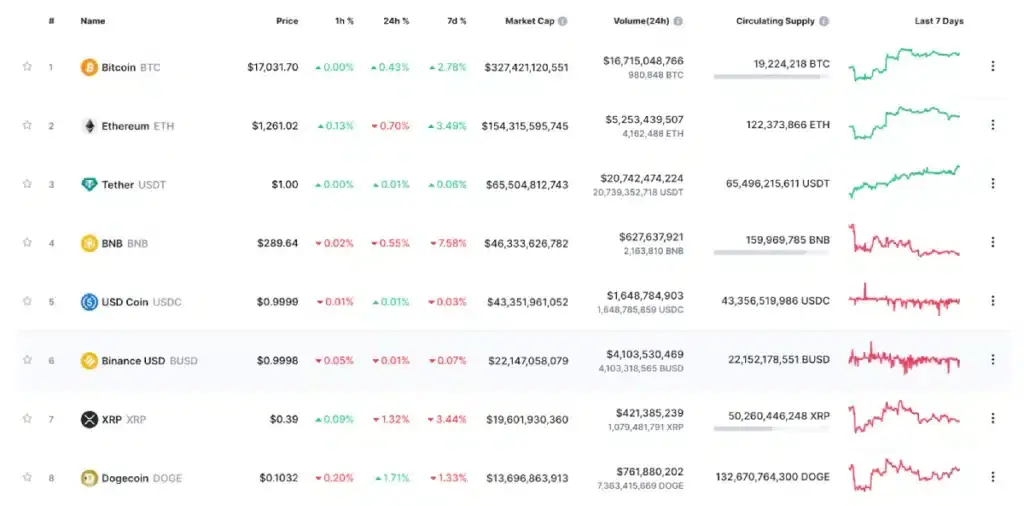Screen dimensions: 1024x506
Task: Click BNB's circulating supply progress bar
Action: click(771, 252)
